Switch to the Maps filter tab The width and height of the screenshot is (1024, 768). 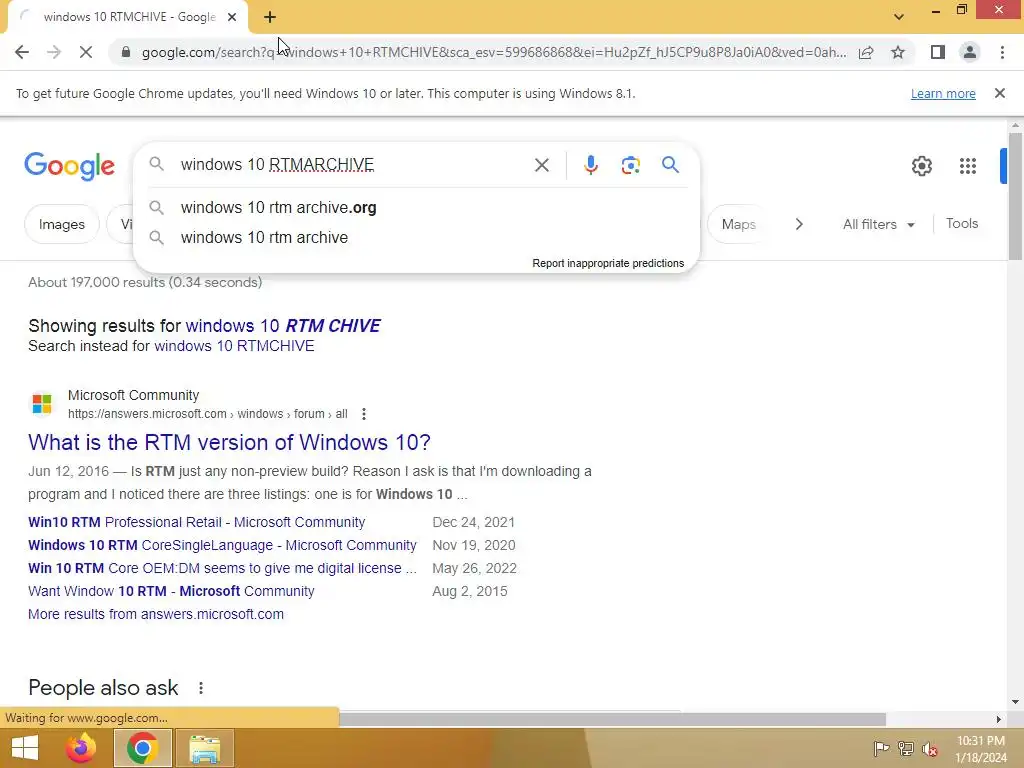pos(739,224)
